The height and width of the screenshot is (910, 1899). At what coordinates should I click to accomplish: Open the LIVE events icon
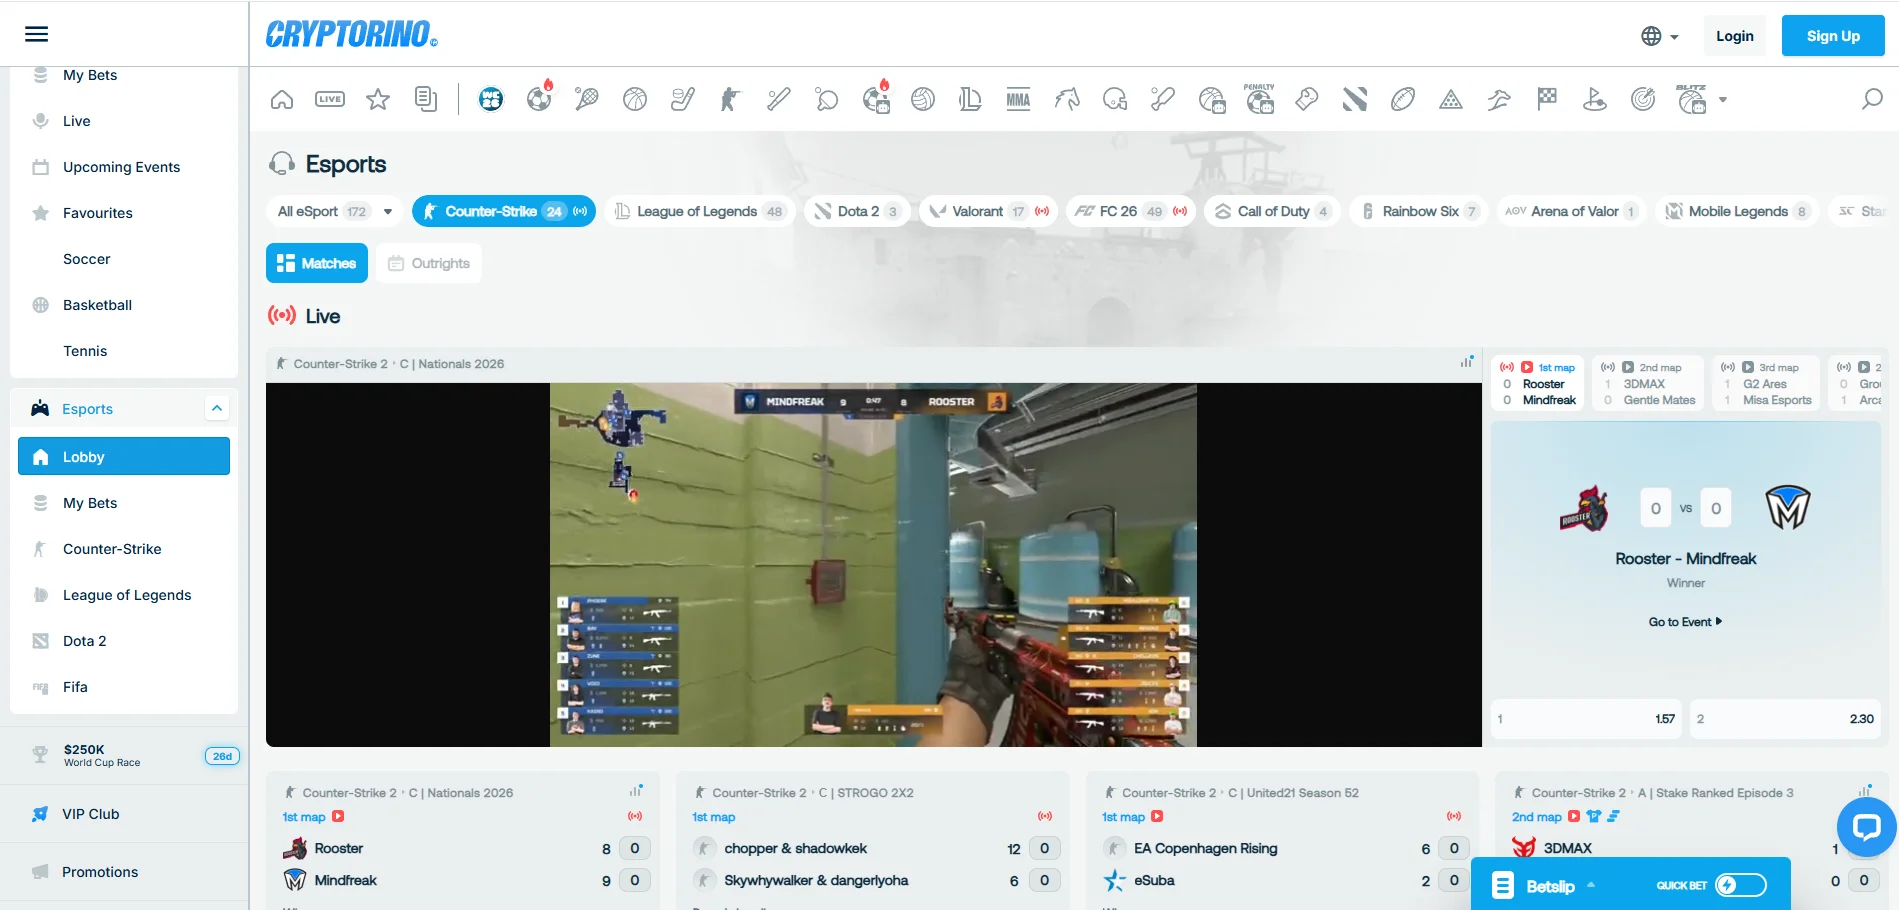coord(330,99)
